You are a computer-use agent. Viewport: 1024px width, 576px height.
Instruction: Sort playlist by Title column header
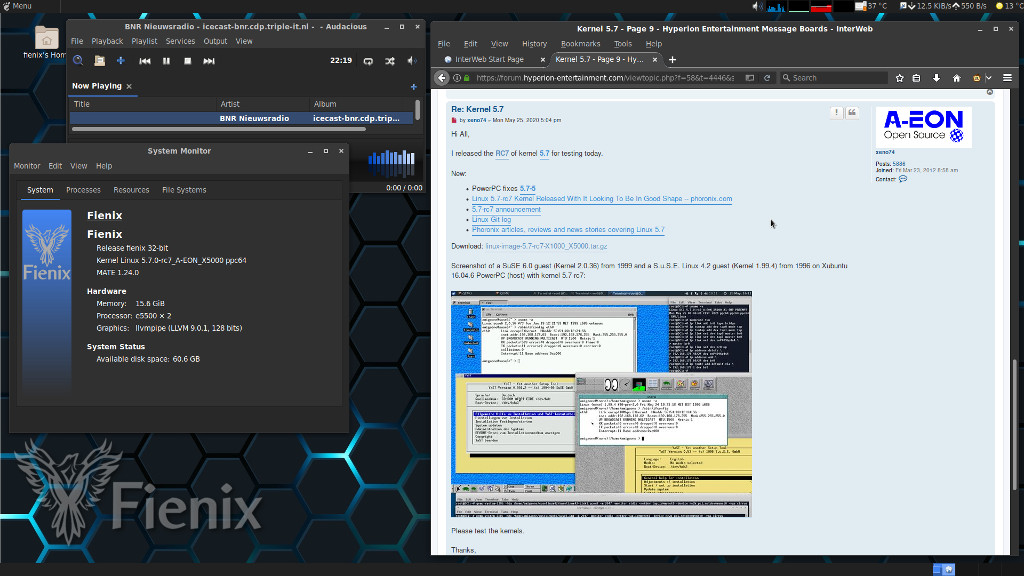point(143,104)
